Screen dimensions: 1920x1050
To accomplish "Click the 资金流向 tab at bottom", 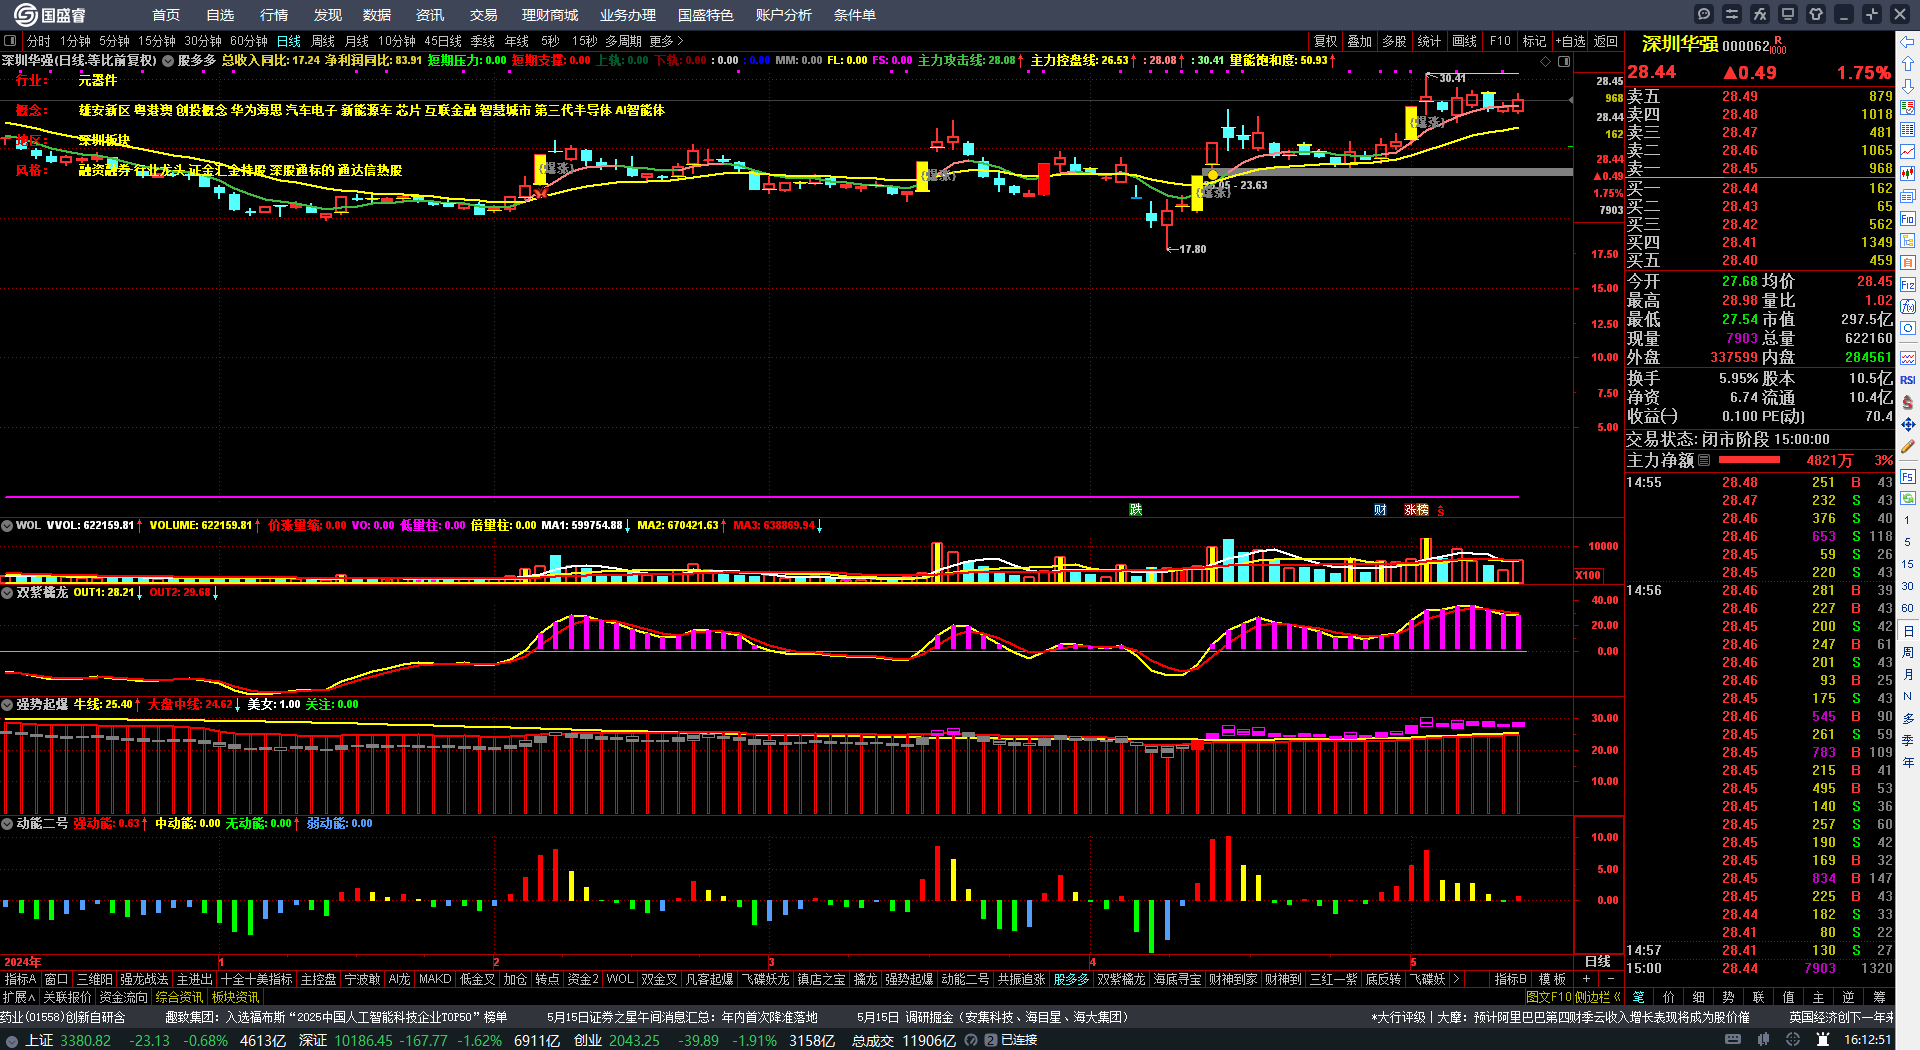I will coord(123,997).
